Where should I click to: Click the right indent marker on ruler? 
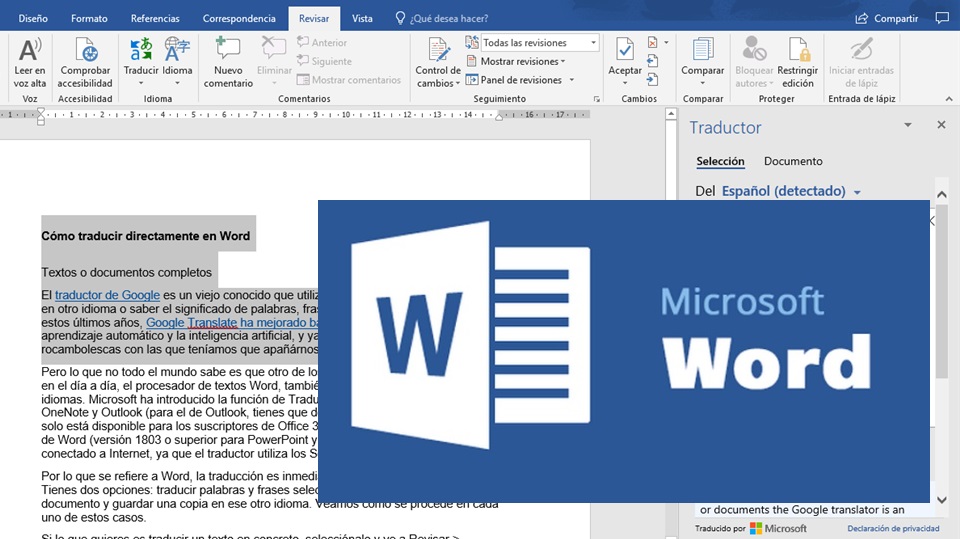tap(499, 116)
